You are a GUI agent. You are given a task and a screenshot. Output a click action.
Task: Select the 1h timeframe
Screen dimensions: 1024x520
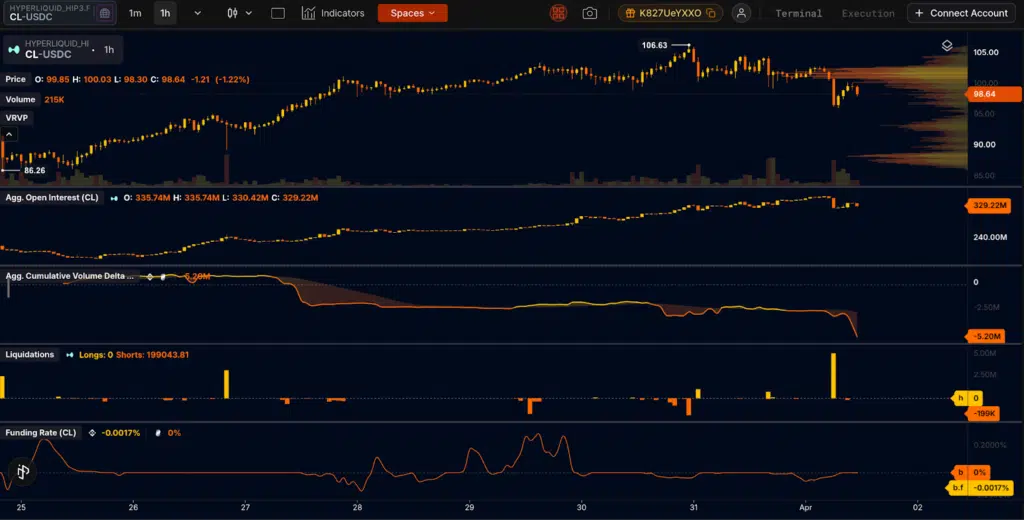coord(165,13)
